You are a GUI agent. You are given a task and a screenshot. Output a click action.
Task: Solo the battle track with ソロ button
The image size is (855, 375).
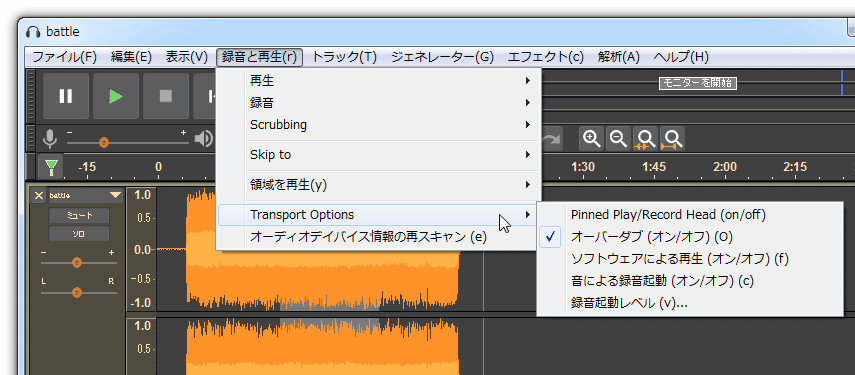click(x=79, y=234)
